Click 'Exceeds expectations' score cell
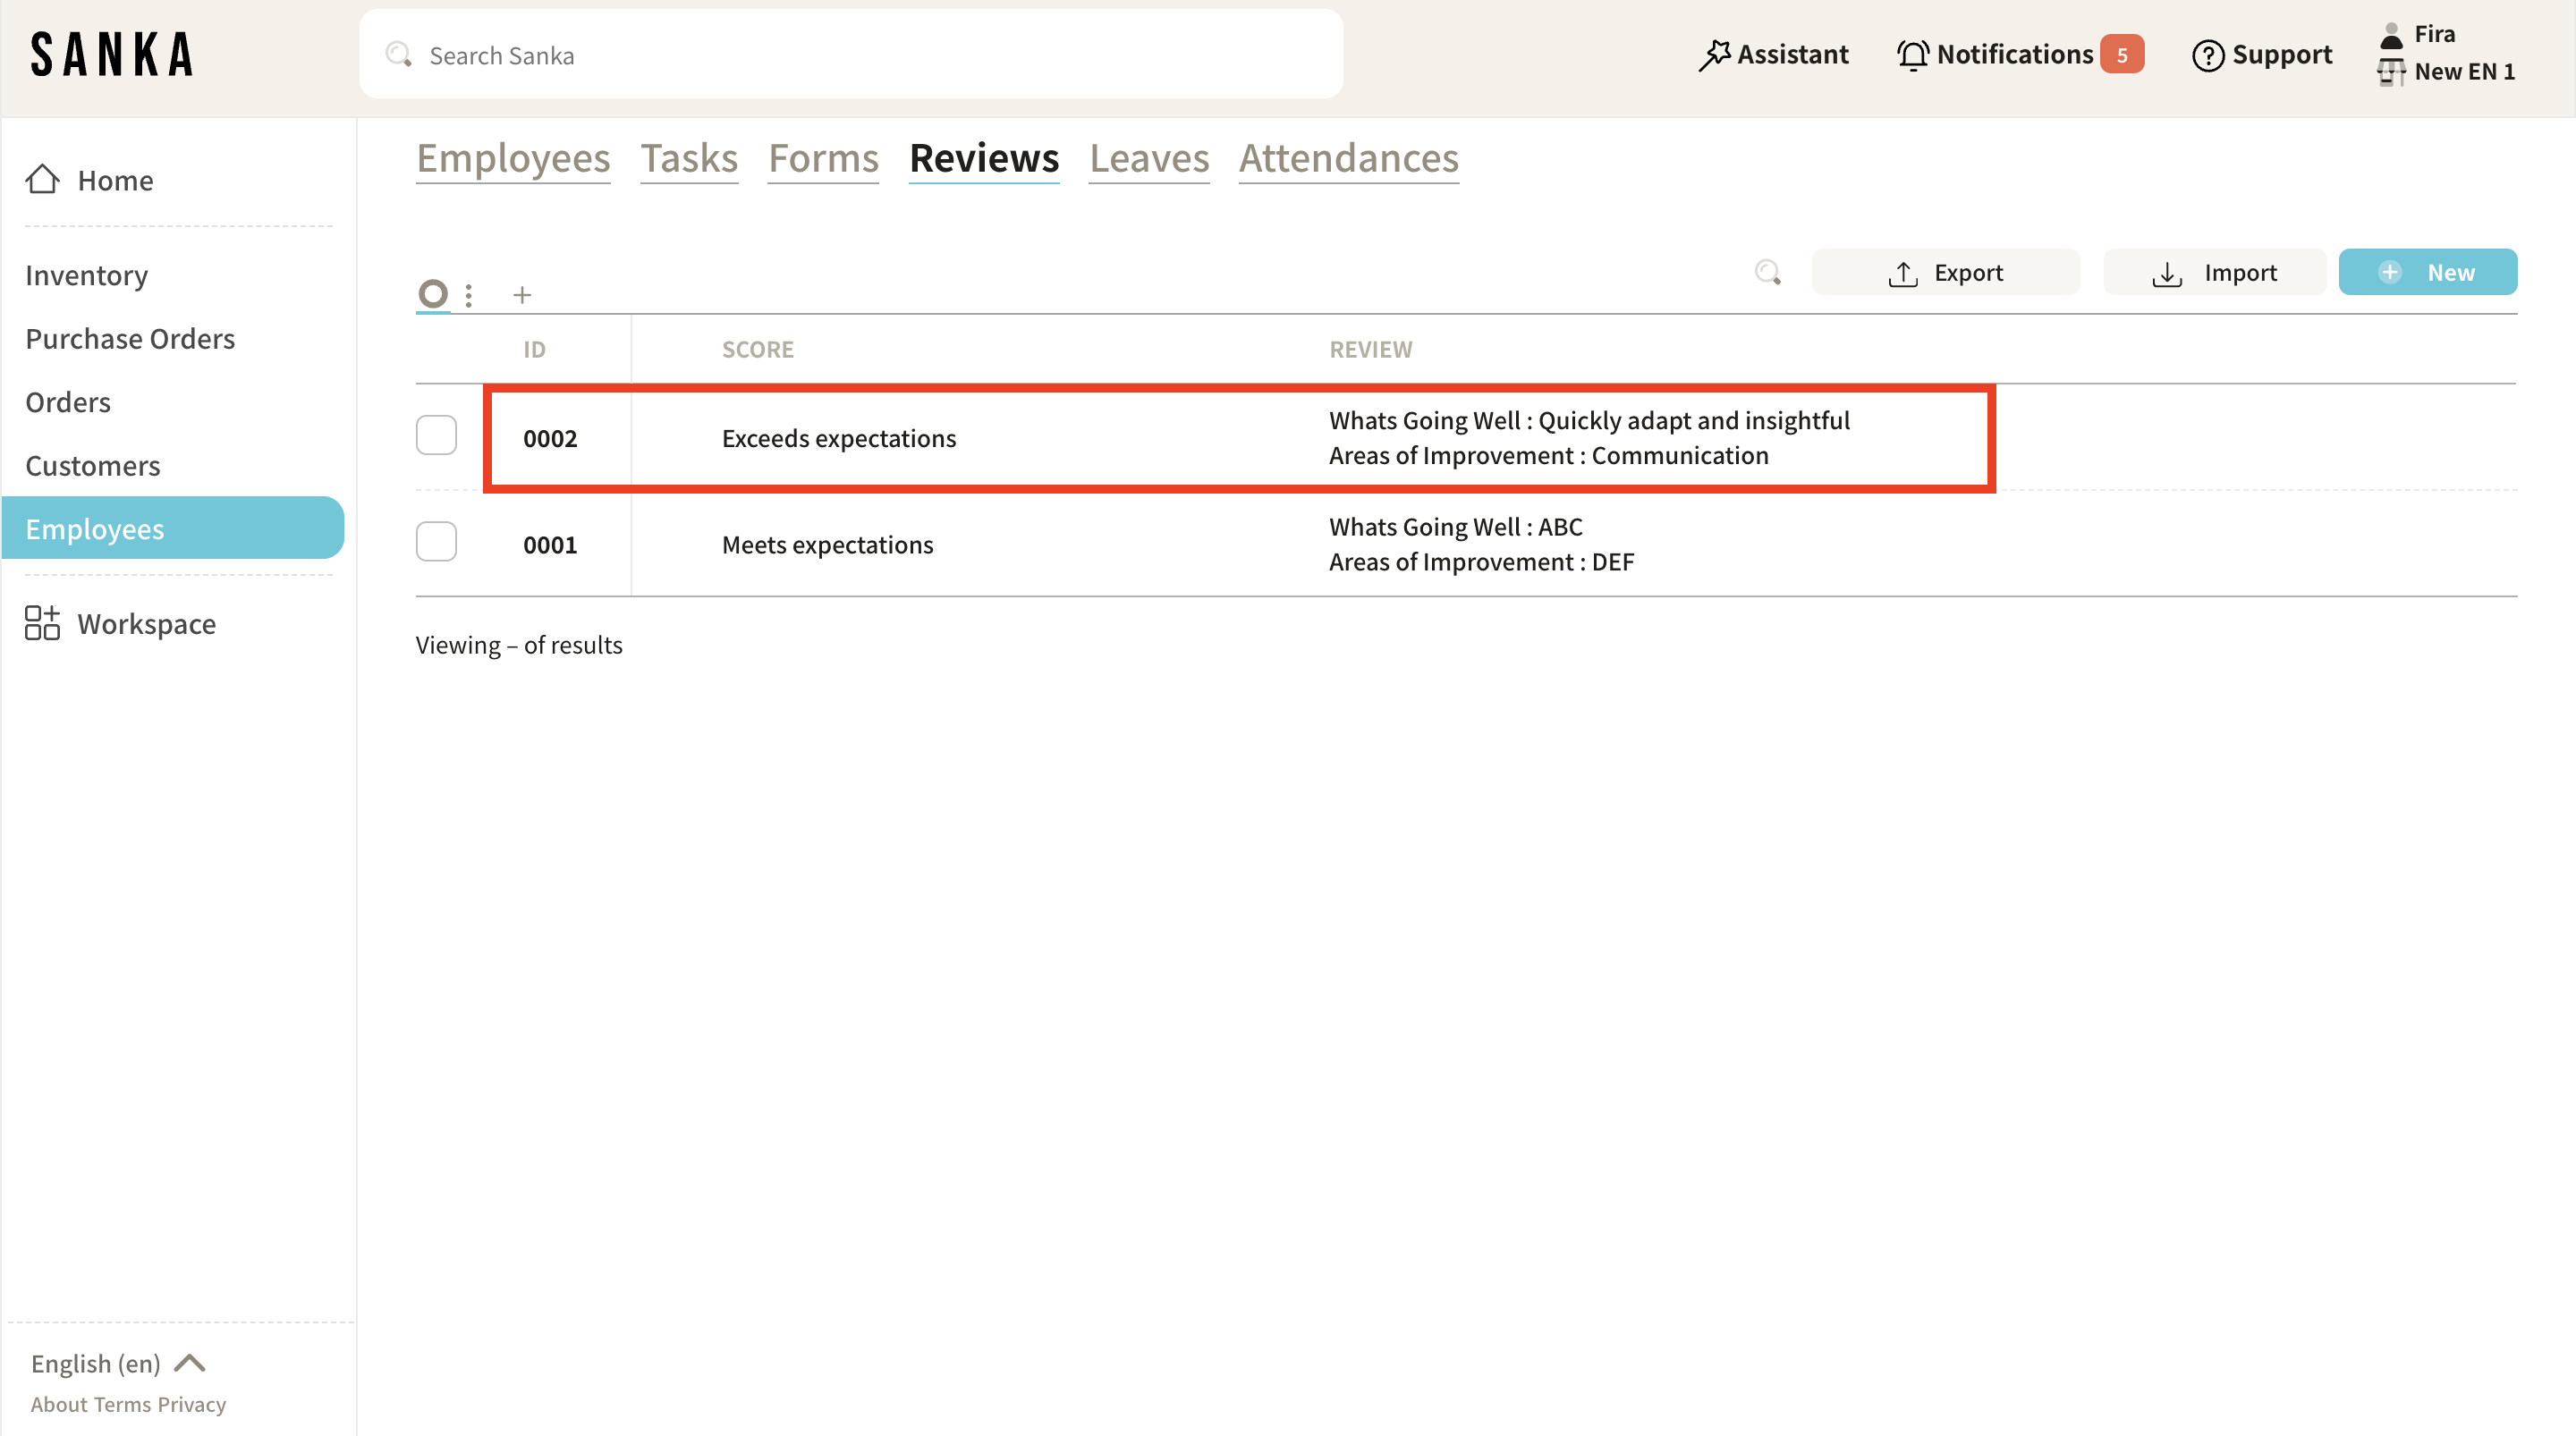This screenshot has width=2576, height=1436. (839, 438)
